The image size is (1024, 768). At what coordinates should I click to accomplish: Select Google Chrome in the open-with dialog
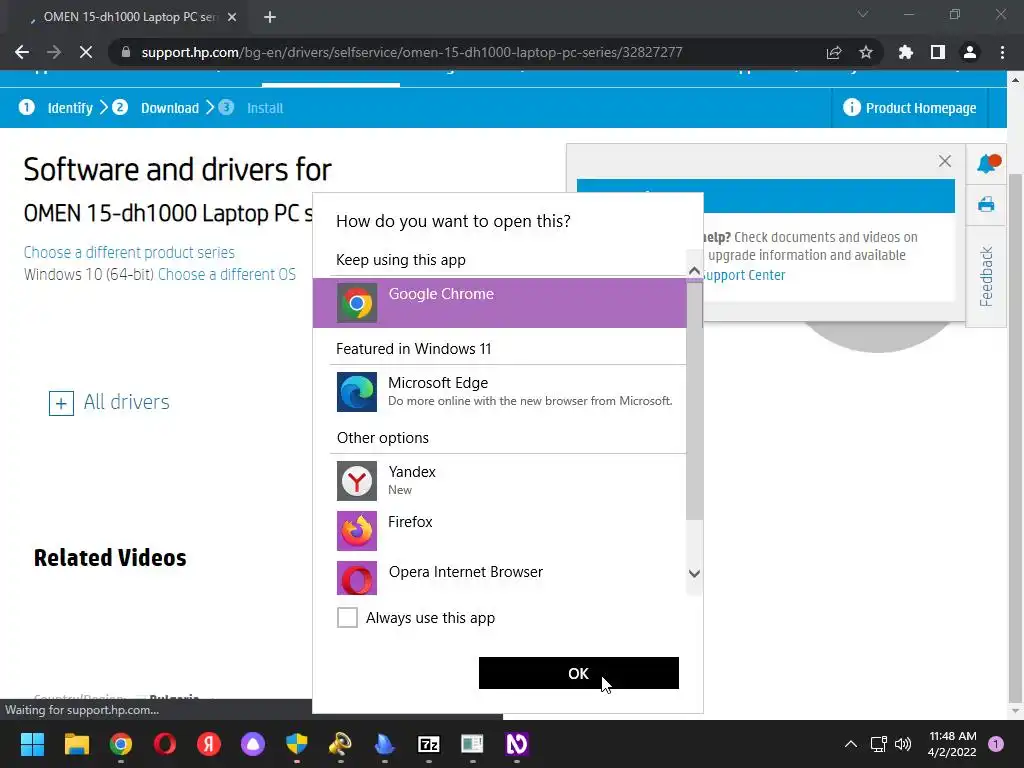point(500,303)
